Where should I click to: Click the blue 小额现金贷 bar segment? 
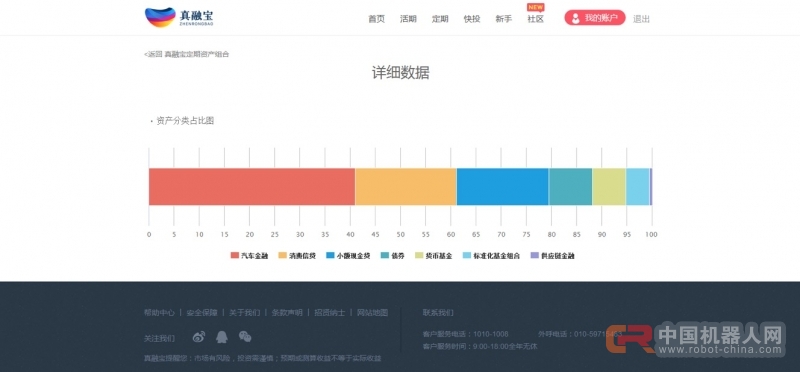(503, 187)
